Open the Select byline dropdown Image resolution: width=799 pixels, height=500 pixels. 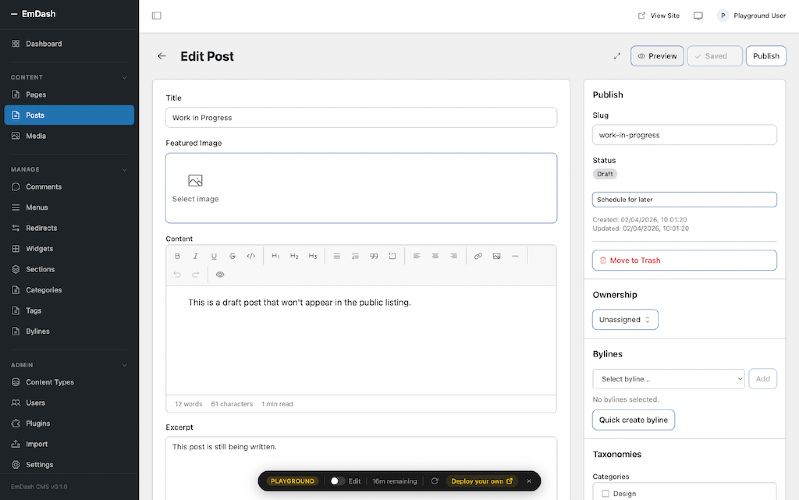click(x=668, y=379)
